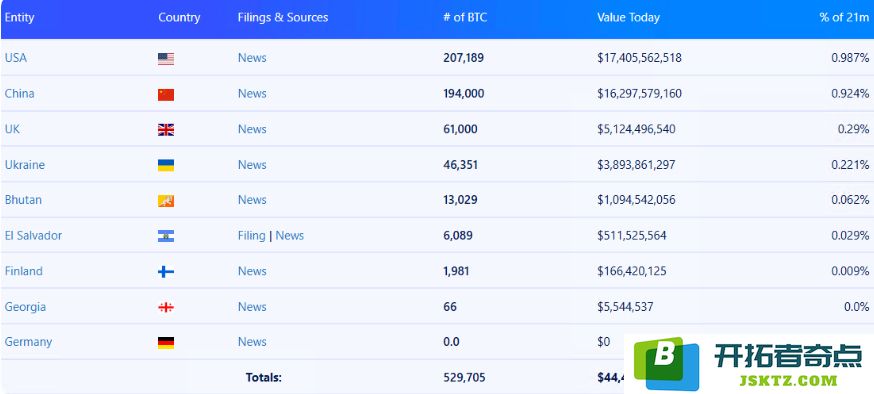Open the News link for Germany
Screen dimensions: 874x394
[x=252, y=342]
